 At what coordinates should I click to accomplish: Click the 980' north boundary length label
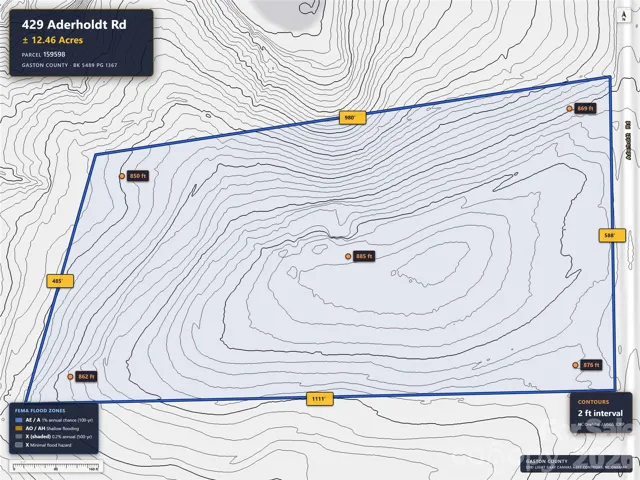click(353, 118)
